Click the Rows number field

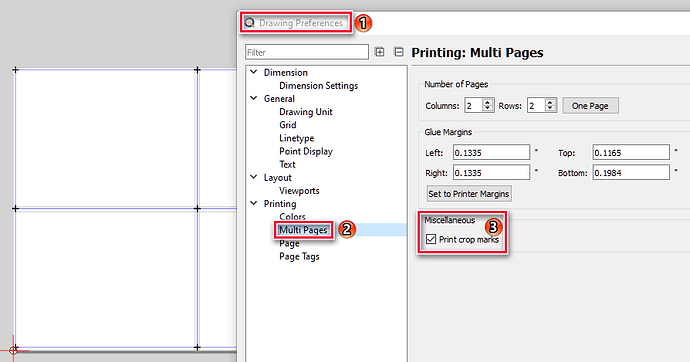pos(536,106)
